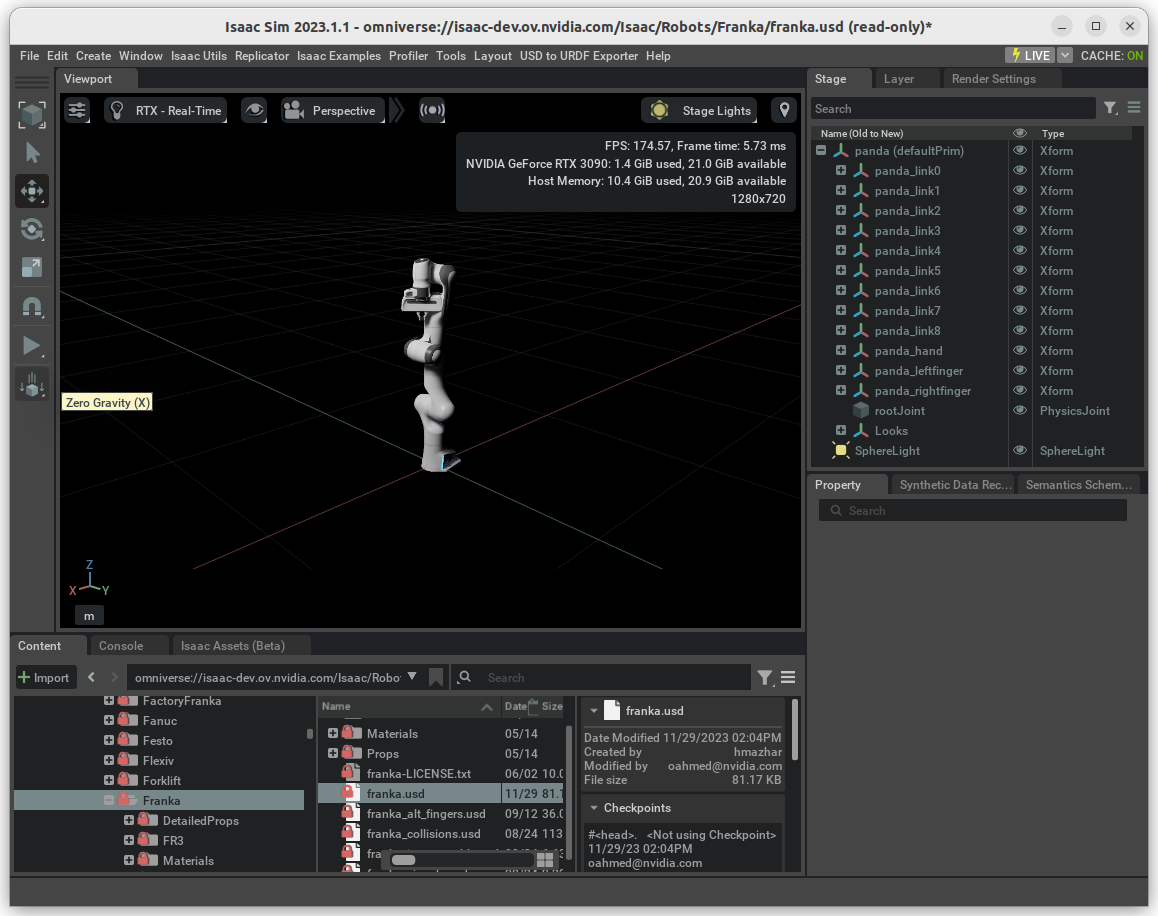Toggle visibility of rootJoint
The height and width of the screenshot is (916, 1158).
1020,410
